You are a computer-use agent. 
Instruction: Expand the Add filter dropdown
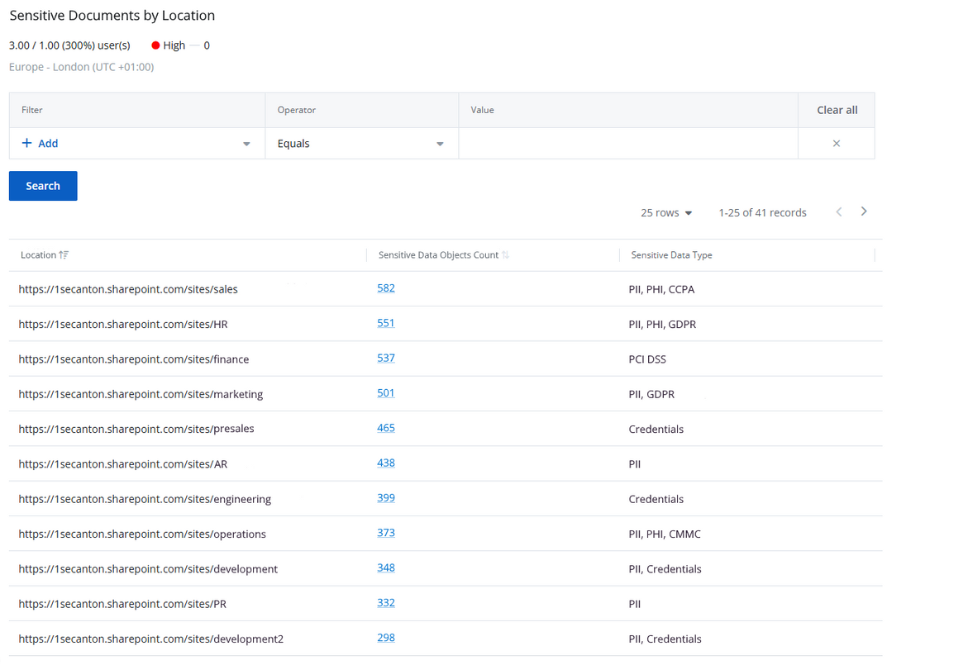(x=246, y=143)
